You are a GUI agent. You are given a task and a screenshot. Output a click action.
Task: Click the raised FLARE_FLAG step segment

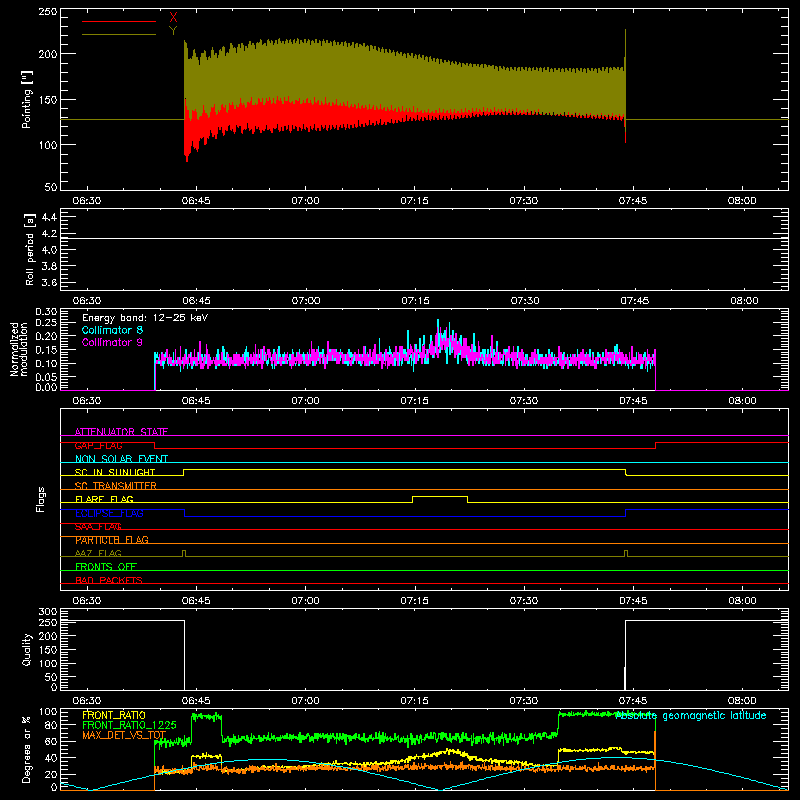click(x=440, y=496)
